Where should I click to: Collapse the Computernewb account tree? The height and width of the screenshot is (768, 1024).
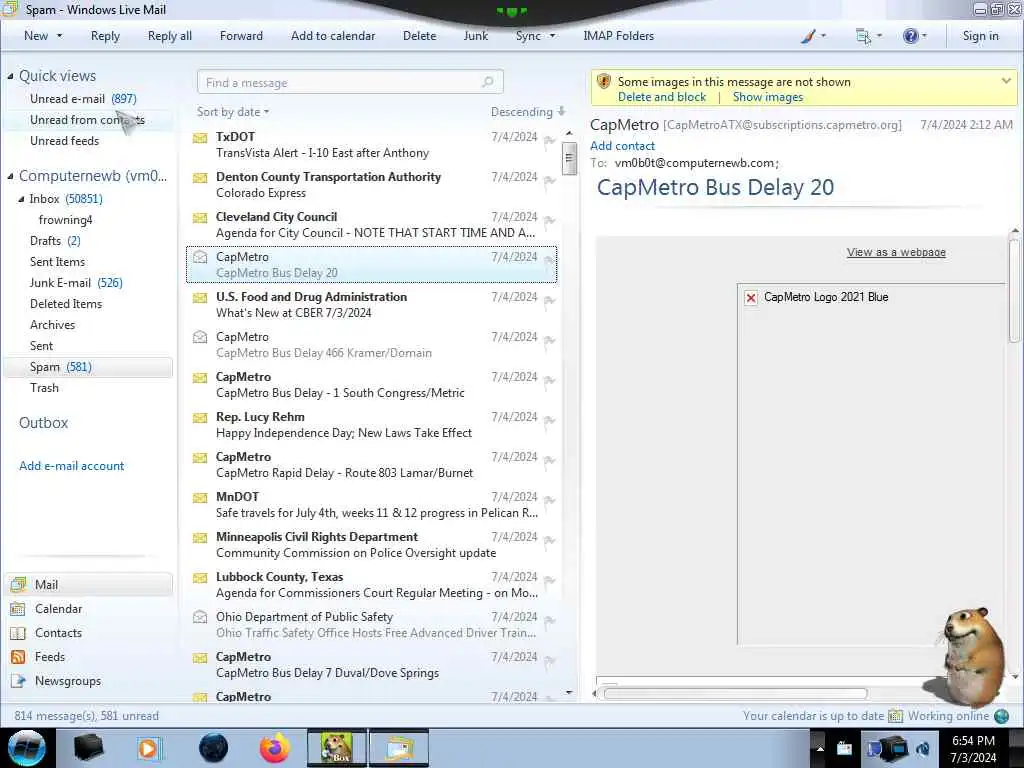tap(10, 176)
